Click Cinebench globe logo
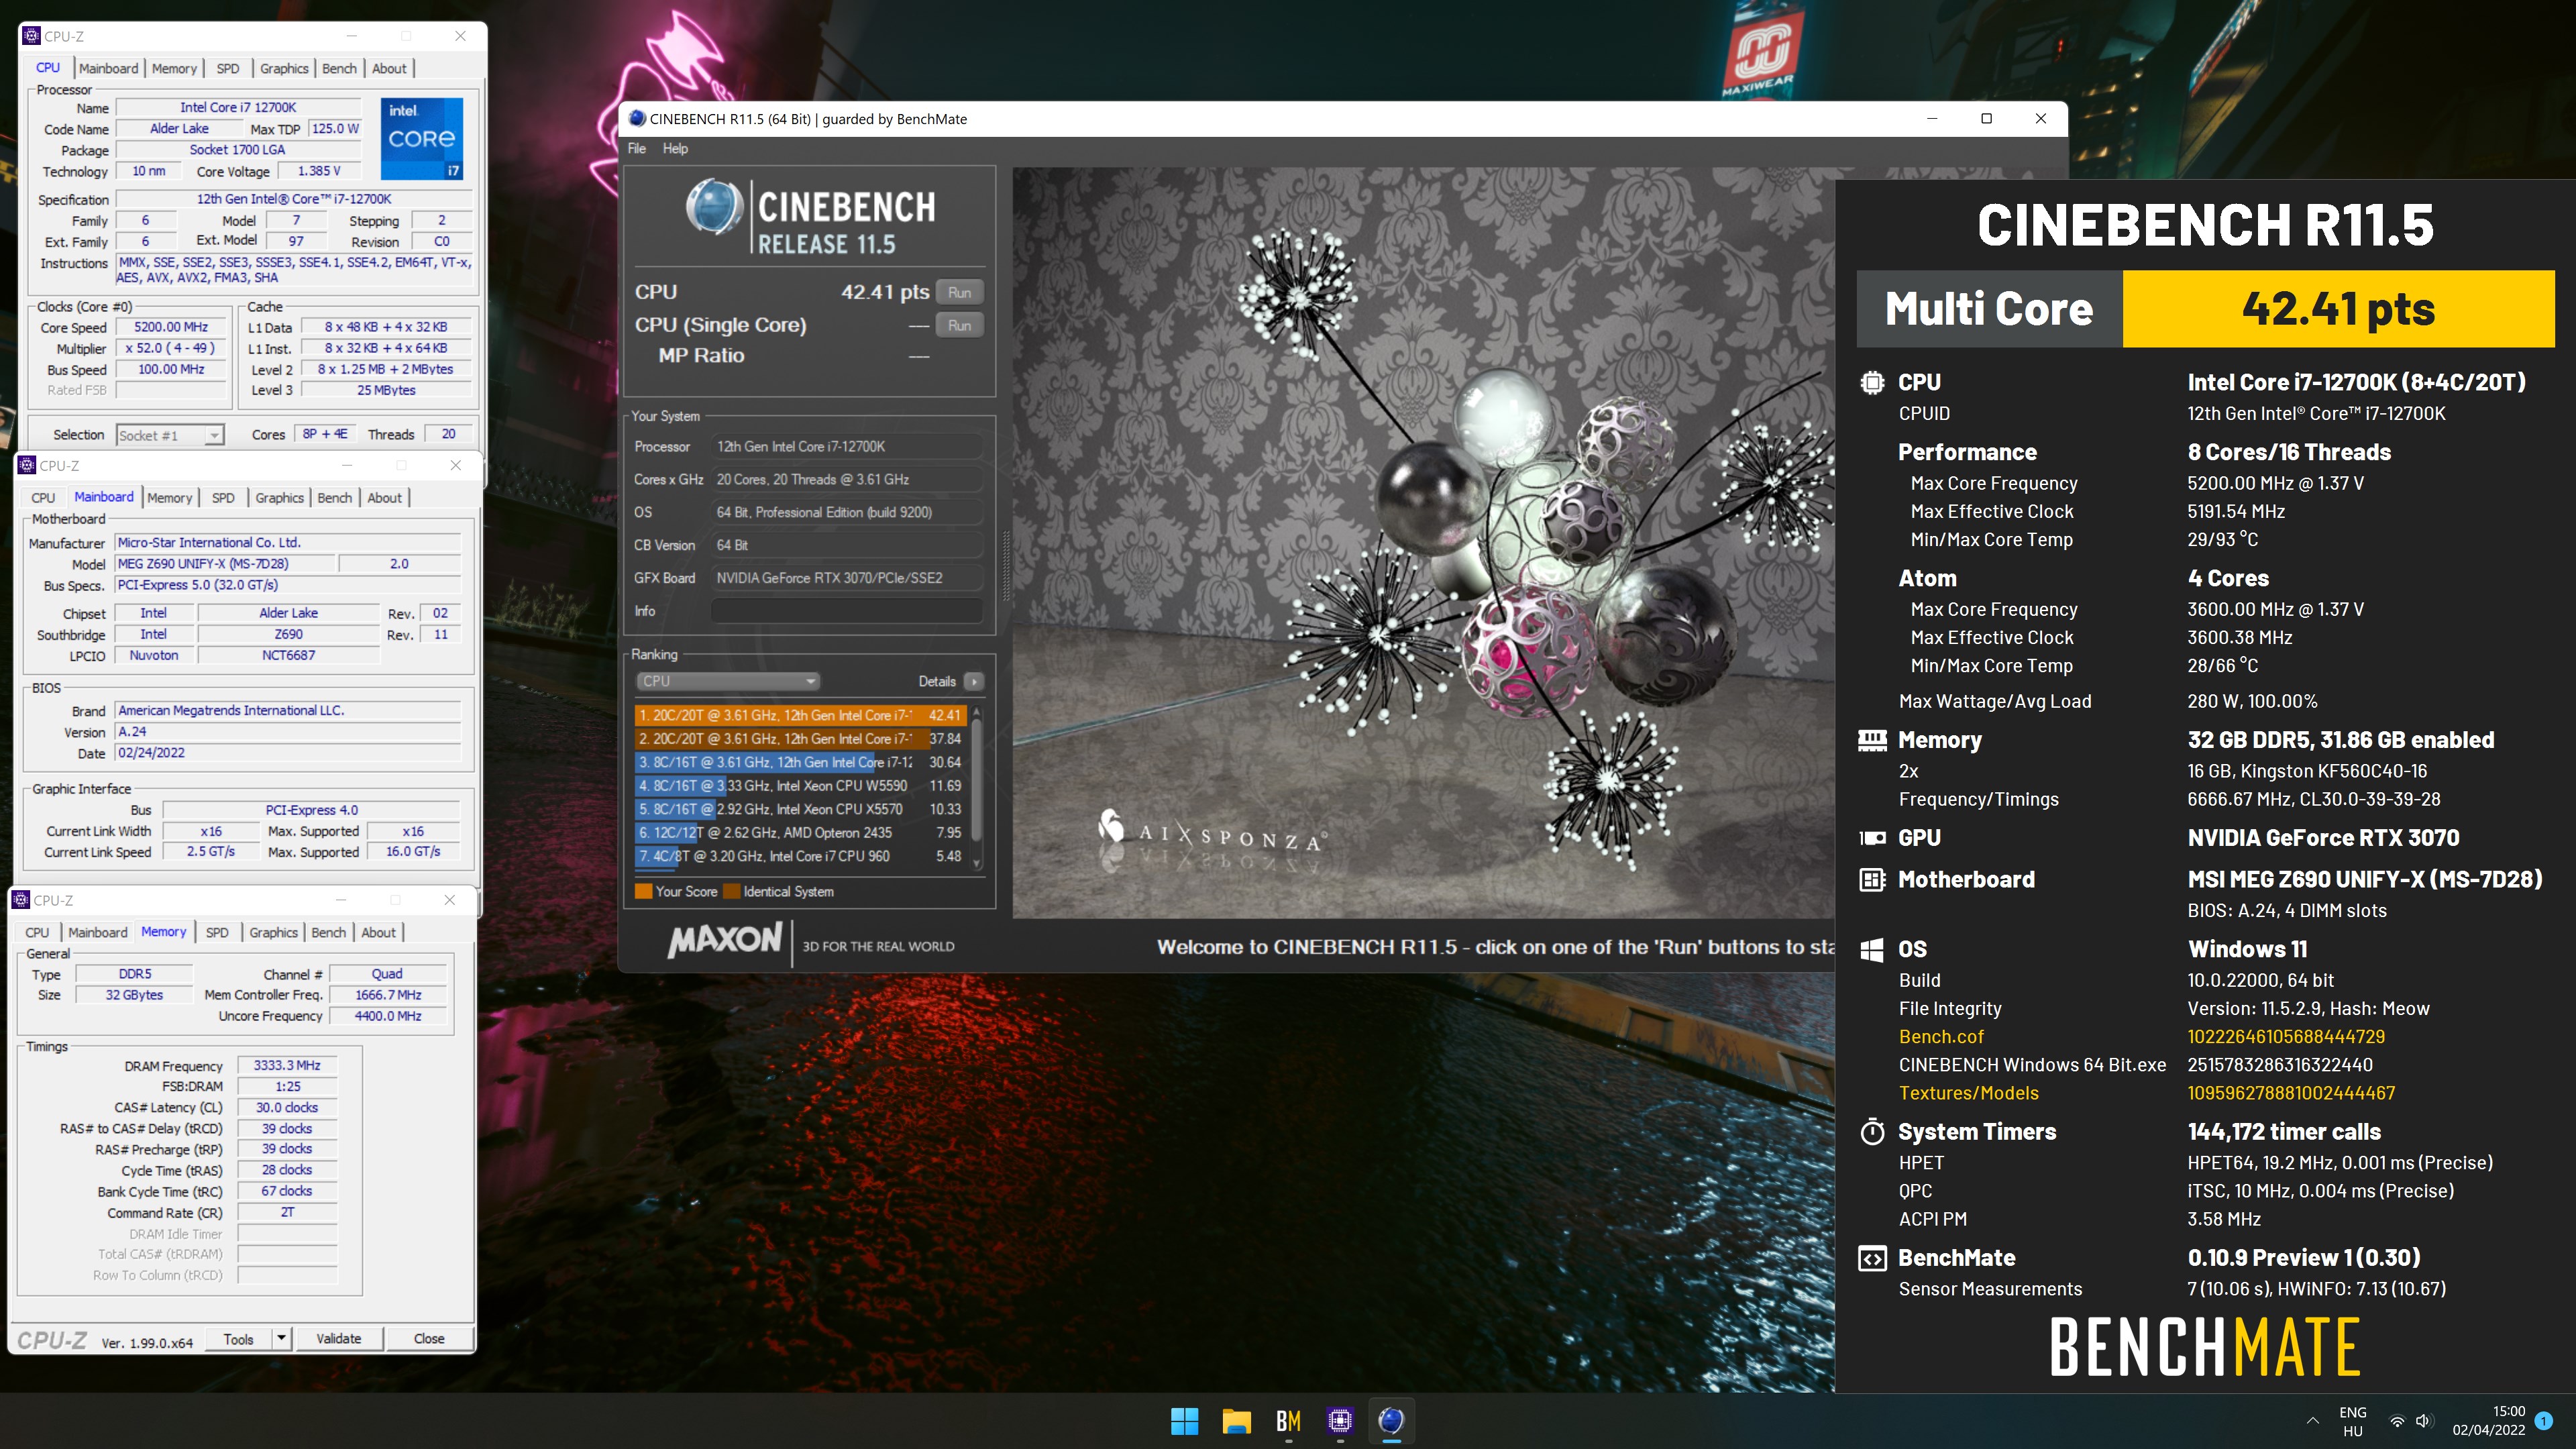This screenshot has width=2576, height=1449. [x=714, y=207]
